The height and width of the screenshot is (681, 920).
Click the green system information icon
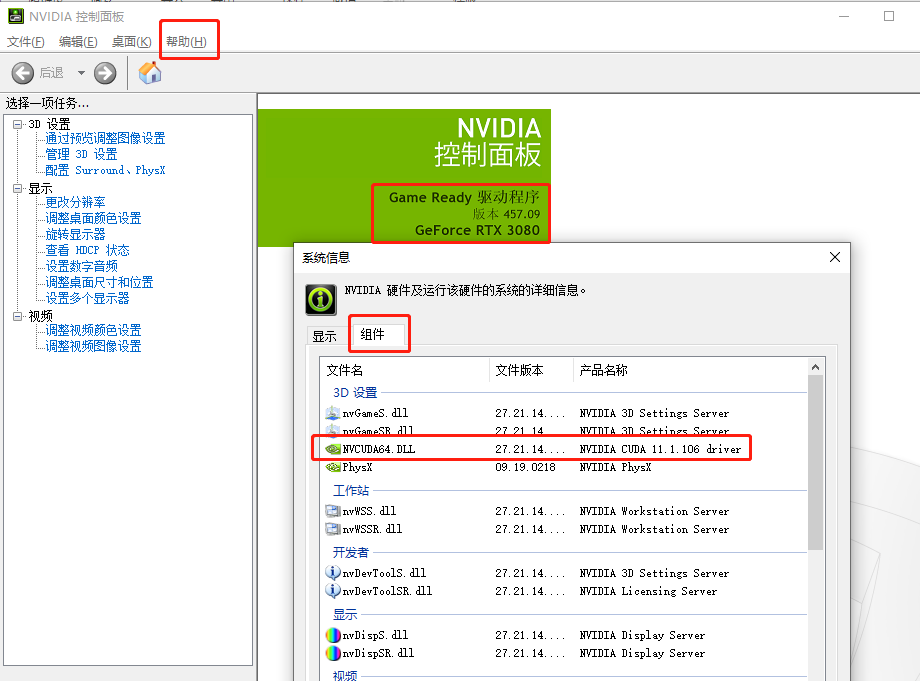[320, 300]
